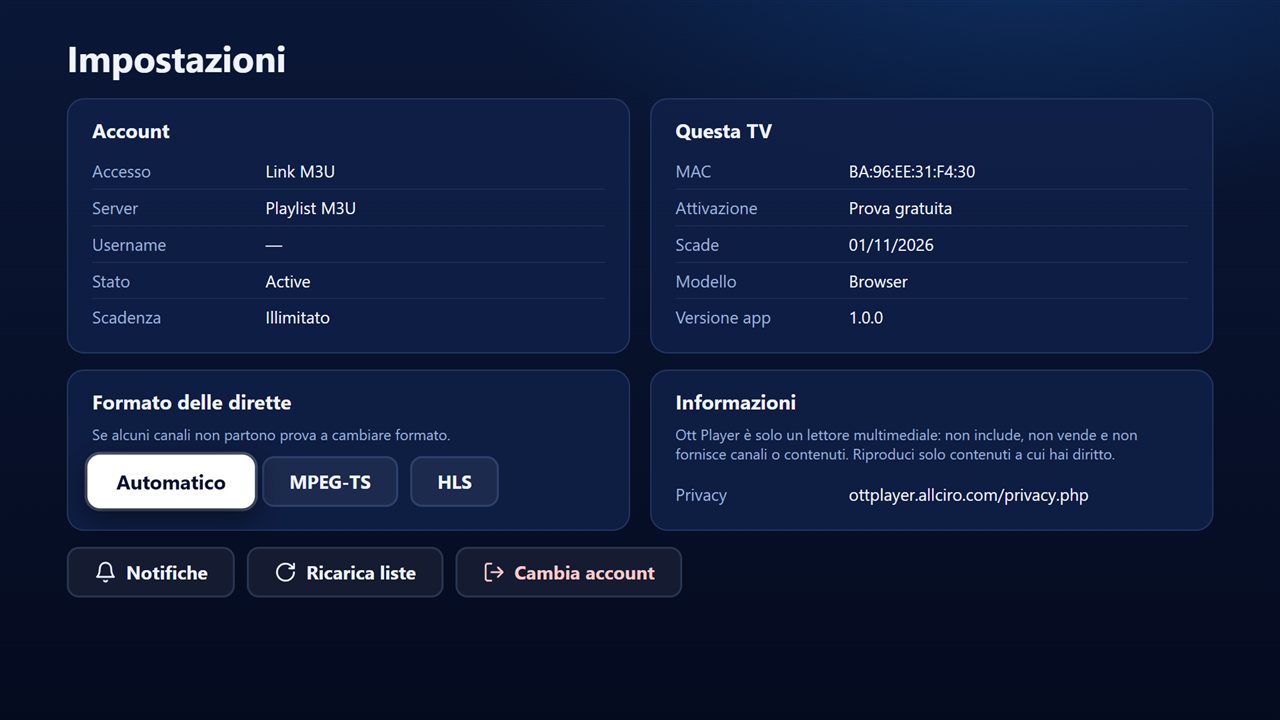This screenshot has height=720, width=1280.
Task: Switch live format to HLS
Action: click(454, 482)
